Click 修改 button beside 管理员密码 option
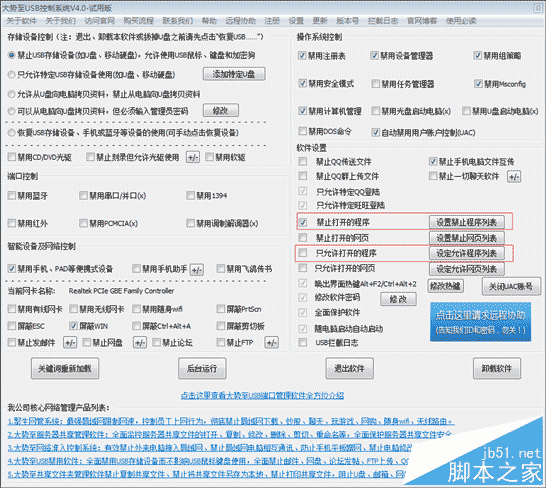The width and height of the screenshot is (546, 488). tap(221, 111)
